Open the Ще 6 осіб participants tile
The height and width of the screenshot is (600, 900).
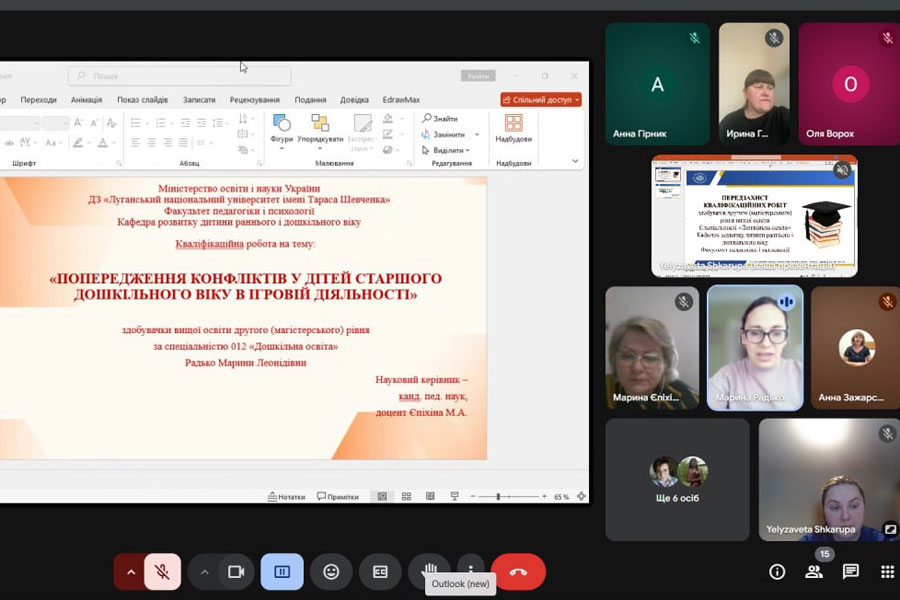677,480
